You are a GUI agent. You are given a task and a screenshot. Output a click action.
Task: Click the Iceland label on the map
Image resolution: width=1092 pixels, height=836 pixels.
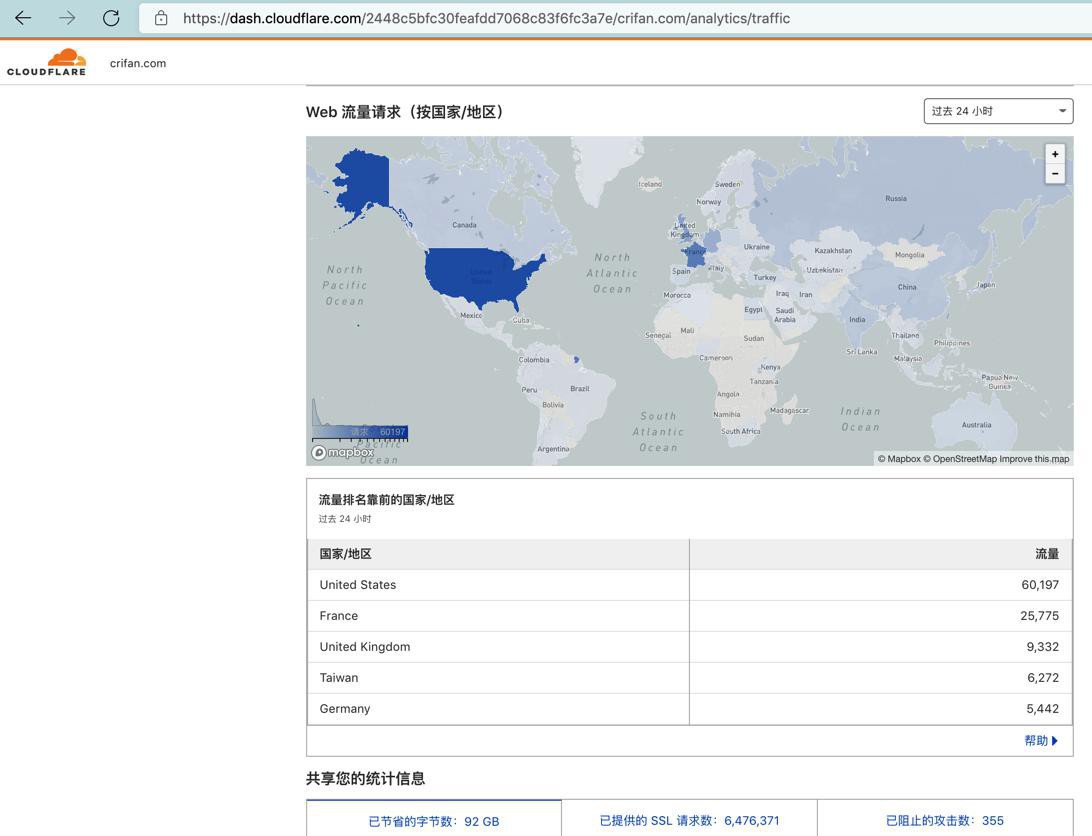[x=650, y=185]
